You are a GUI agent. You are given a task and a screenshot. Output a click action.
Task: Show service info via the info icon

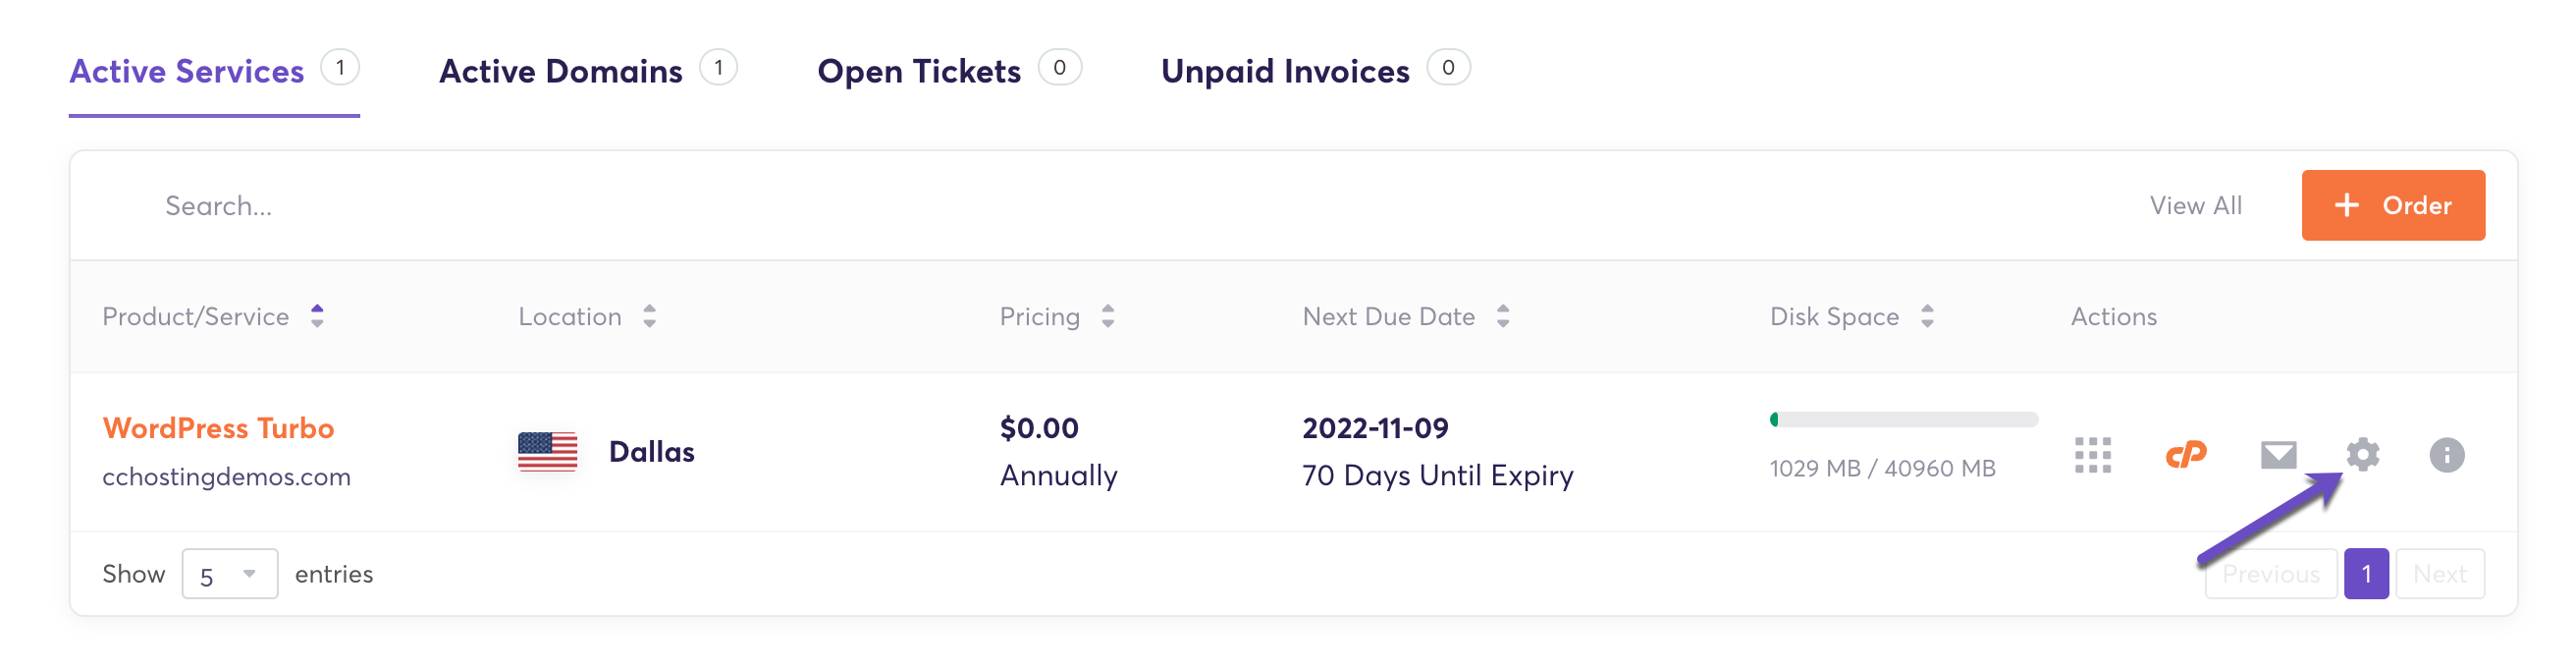coord(2446,455)
